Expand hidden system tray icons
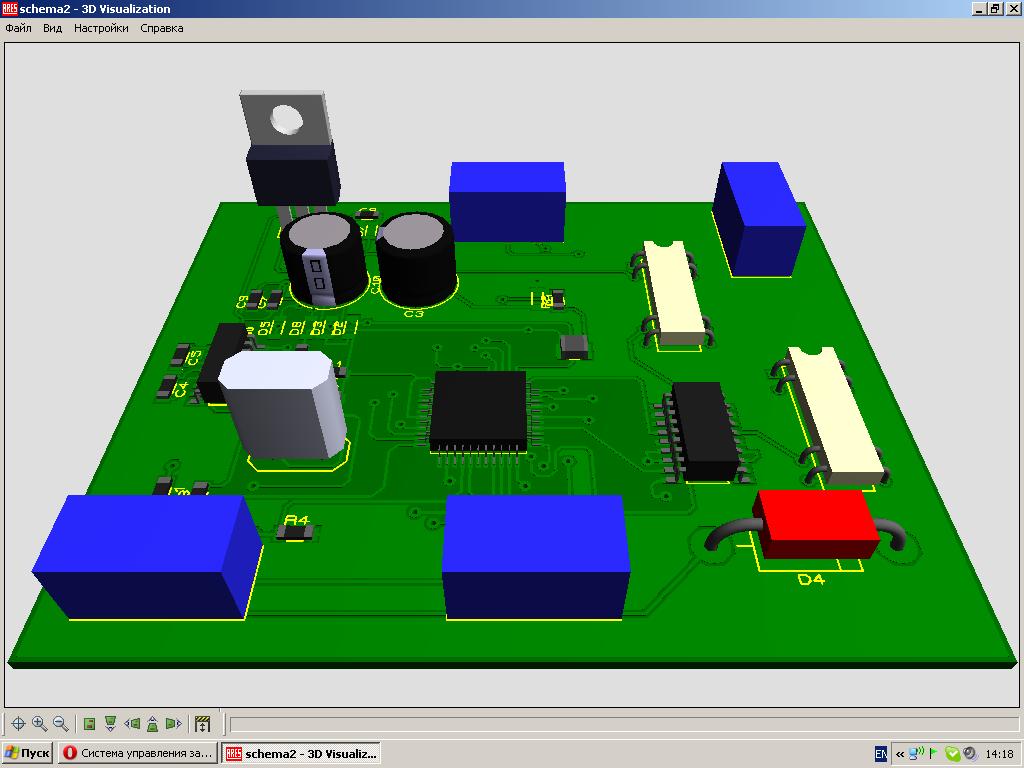This screenshot has height=768, width=1024. pyautogui.click(x=900, y=754)
